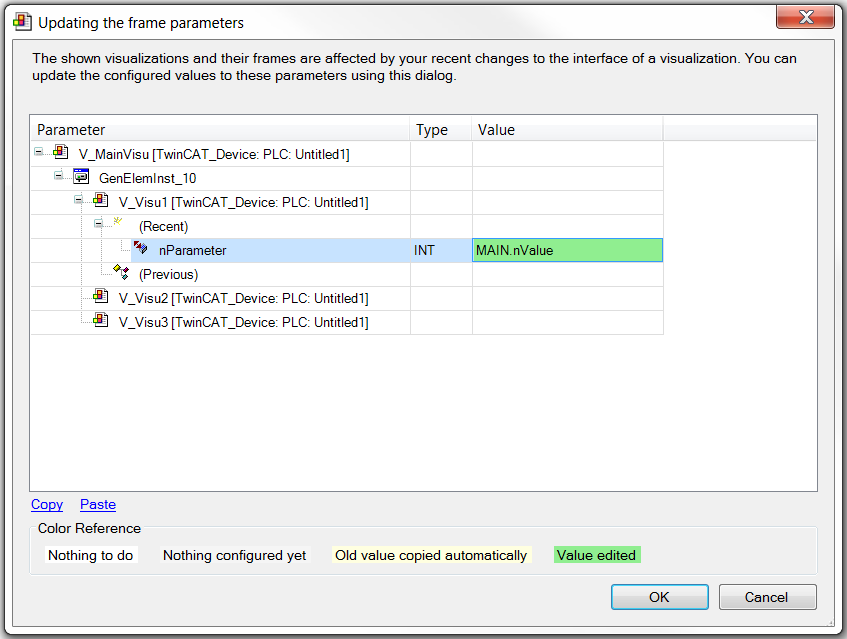Click the GenElemInst_10 frame element icon
Image resolution: width=847 pixels, height=639 pixels.
(81, 176)
